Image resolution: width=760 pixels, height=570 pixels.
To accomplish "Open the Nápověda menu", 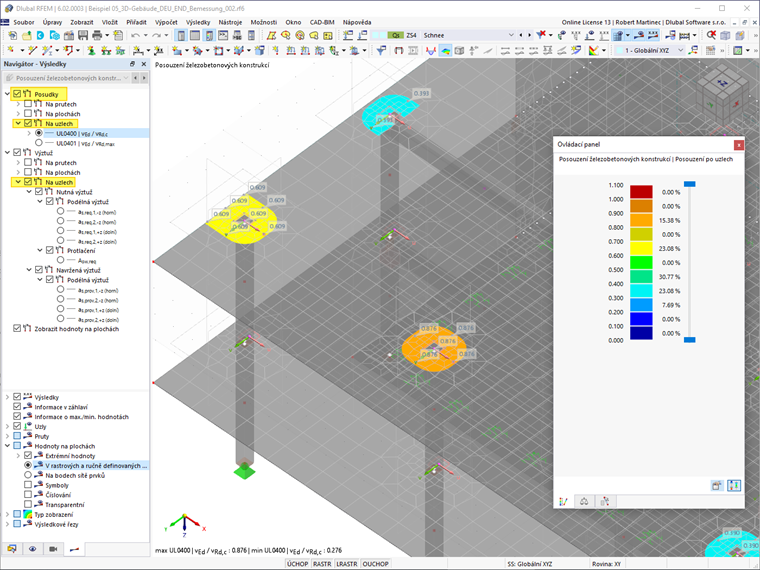I will (357, 22).
